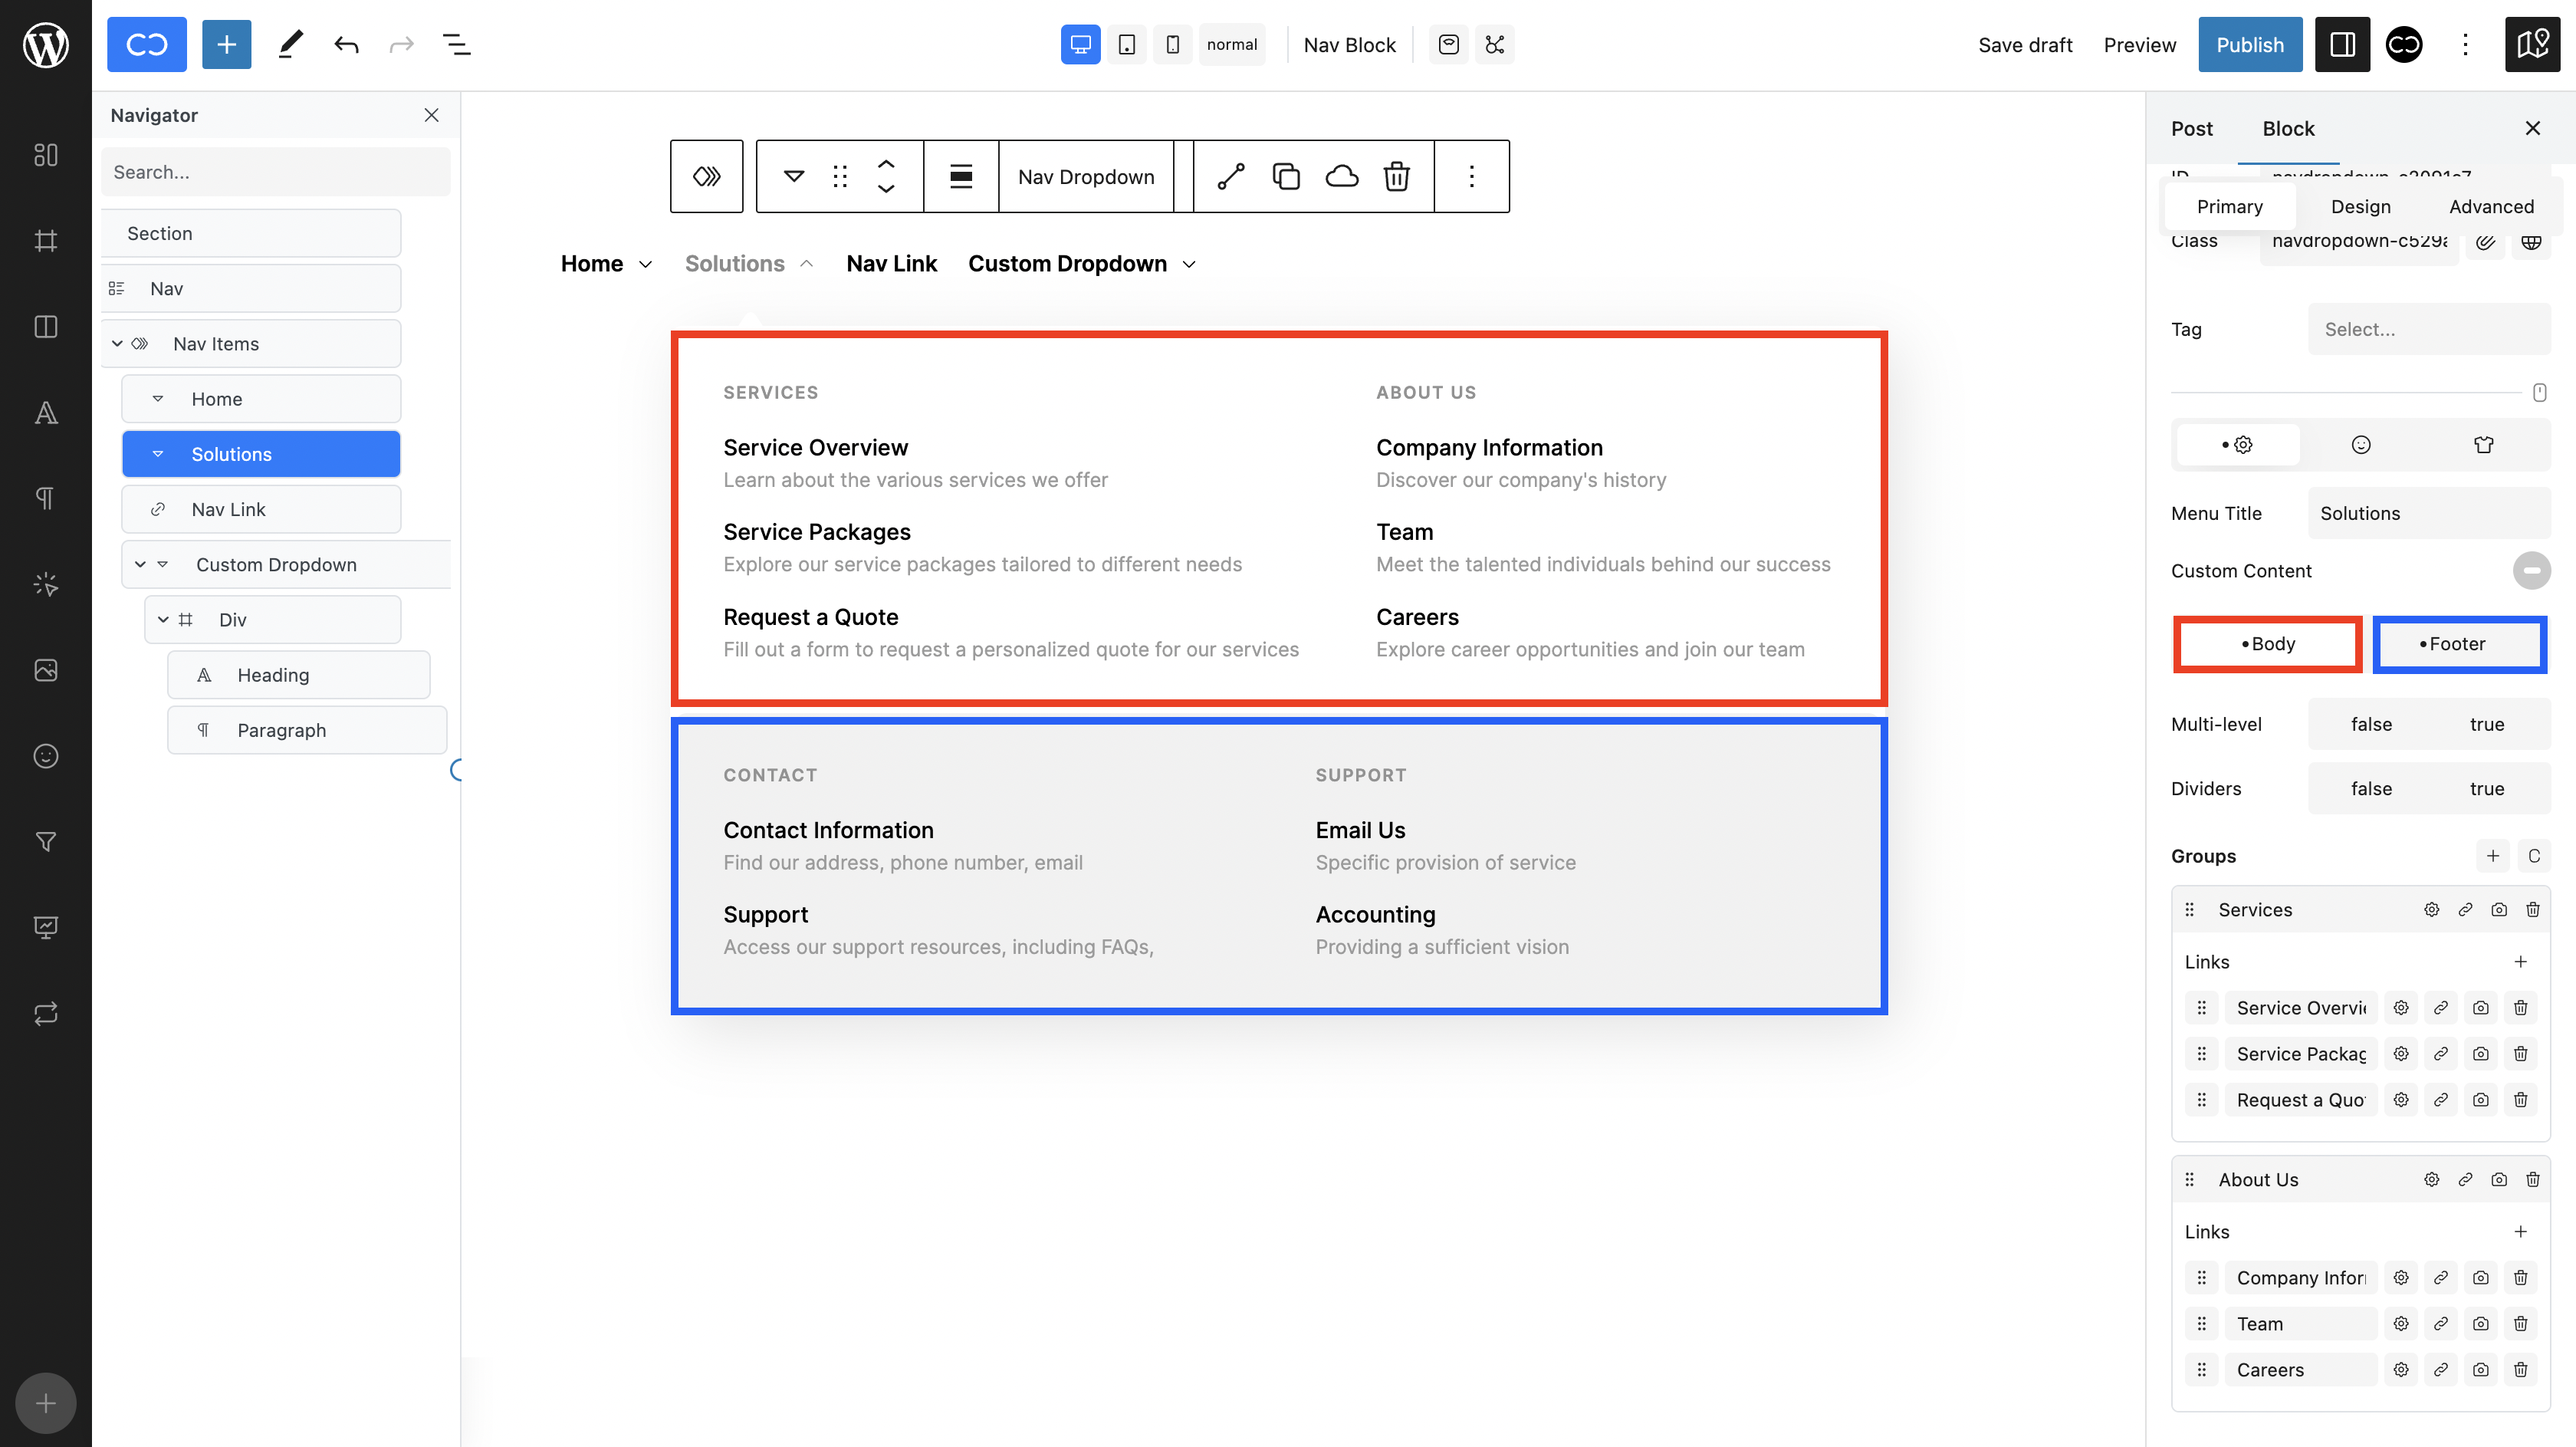The image size is (2576, 1447).
Task: Click the Publish button
Action: click(2249, 45)
